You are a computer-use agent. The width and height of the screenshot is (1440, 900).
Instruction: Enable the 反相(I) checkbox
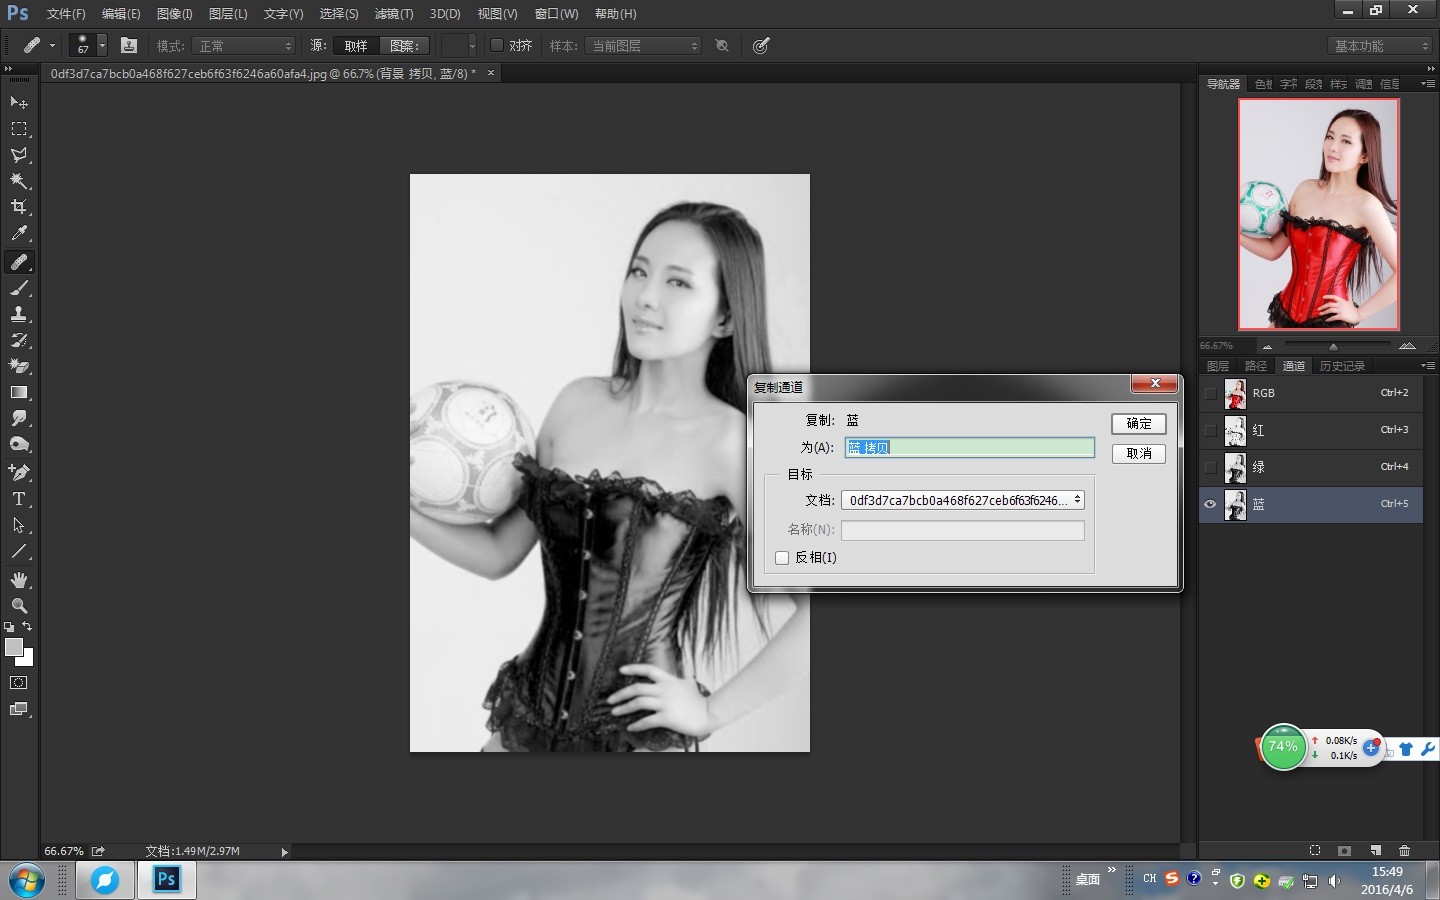click(782, 558)
